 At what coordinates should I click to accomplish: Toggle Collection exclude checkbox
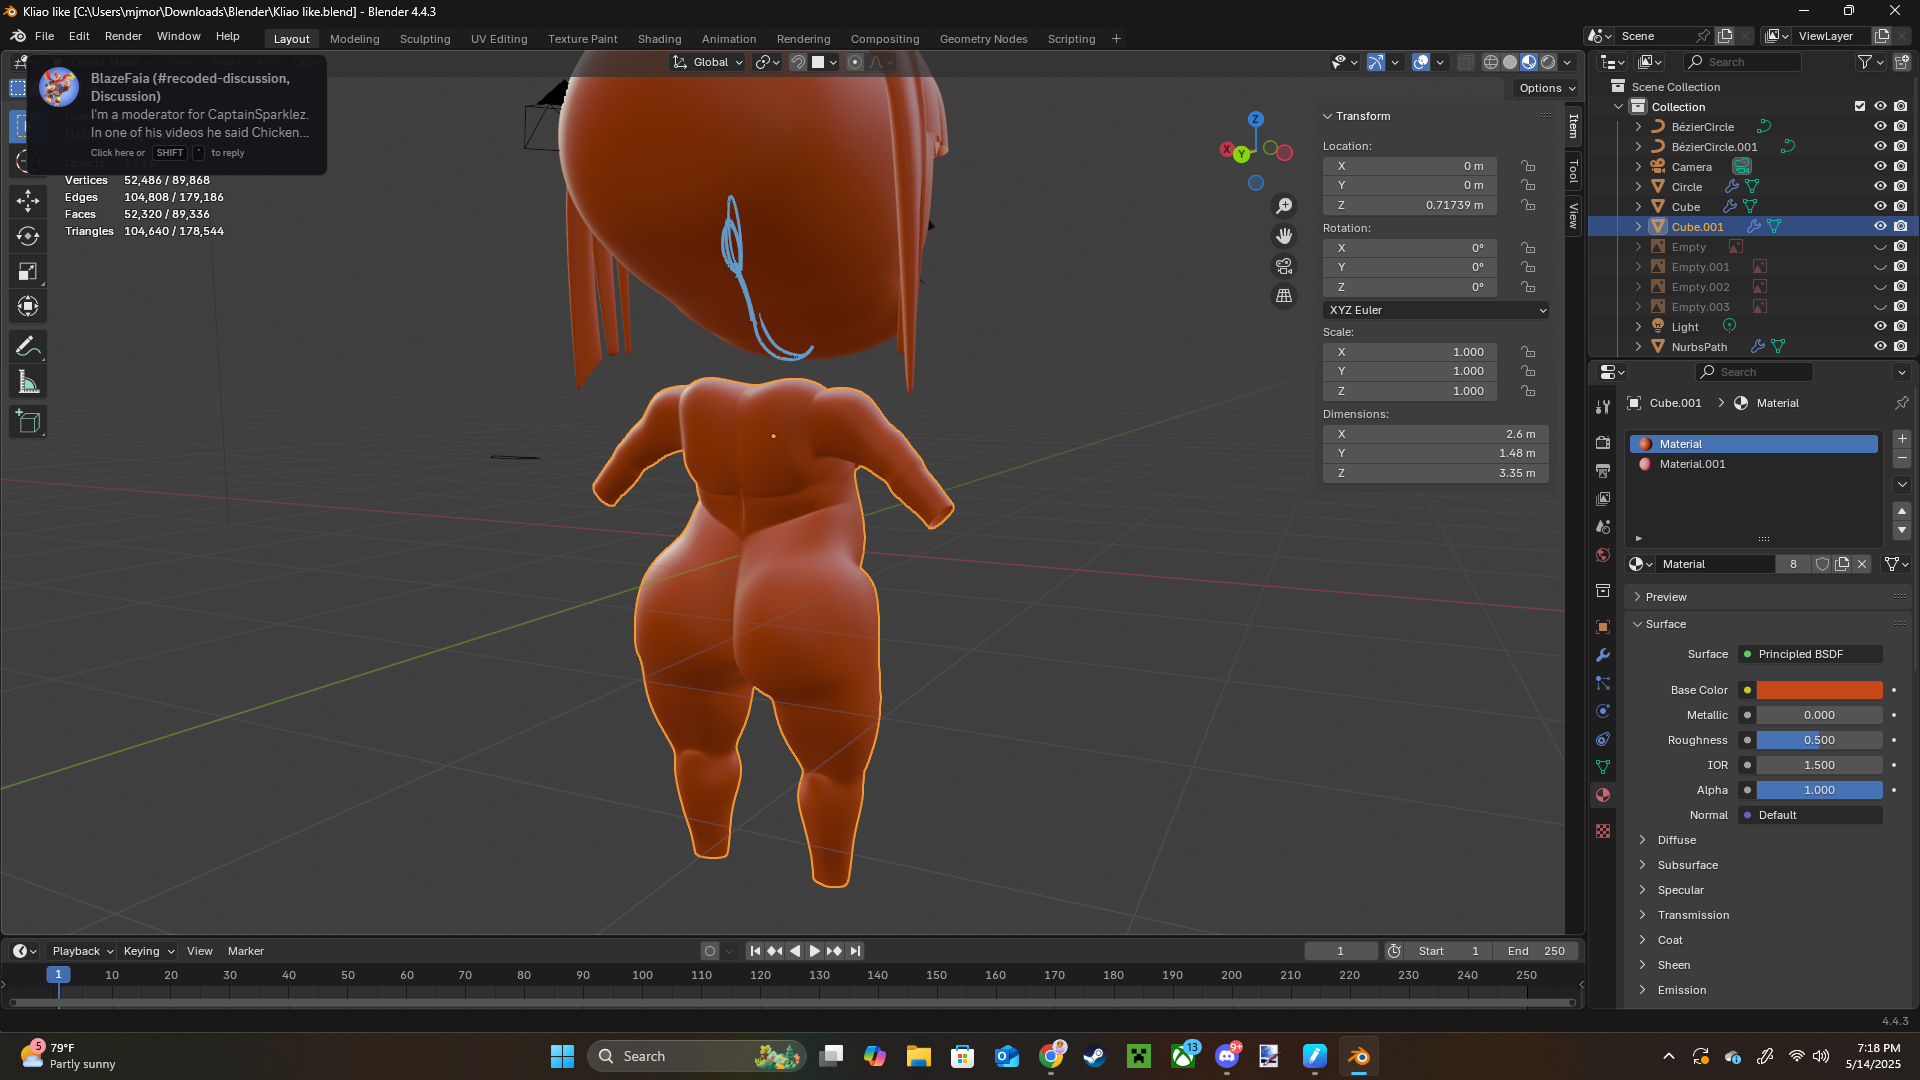1860,106
